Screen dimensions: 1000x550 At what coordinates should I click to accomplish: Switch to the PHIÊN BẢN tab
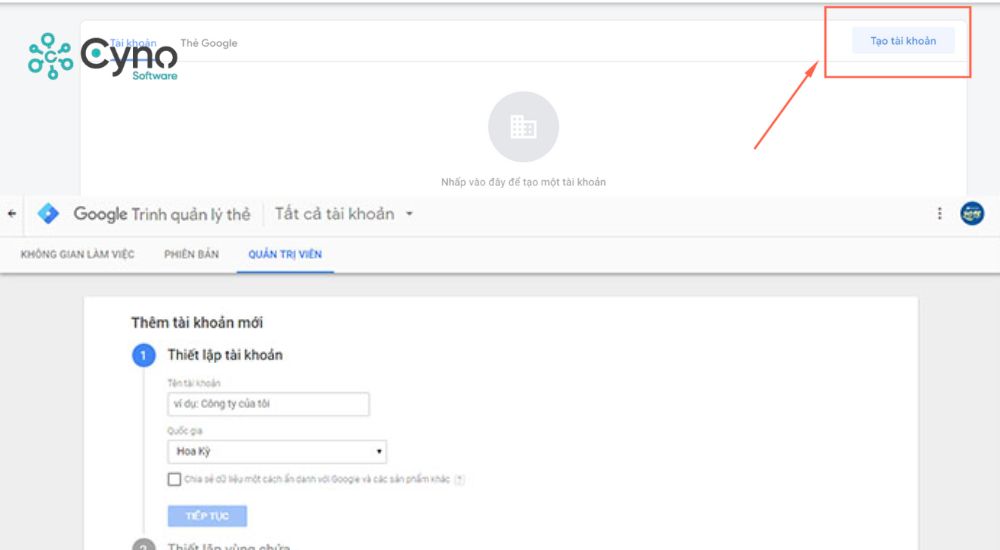click(191, 254)
